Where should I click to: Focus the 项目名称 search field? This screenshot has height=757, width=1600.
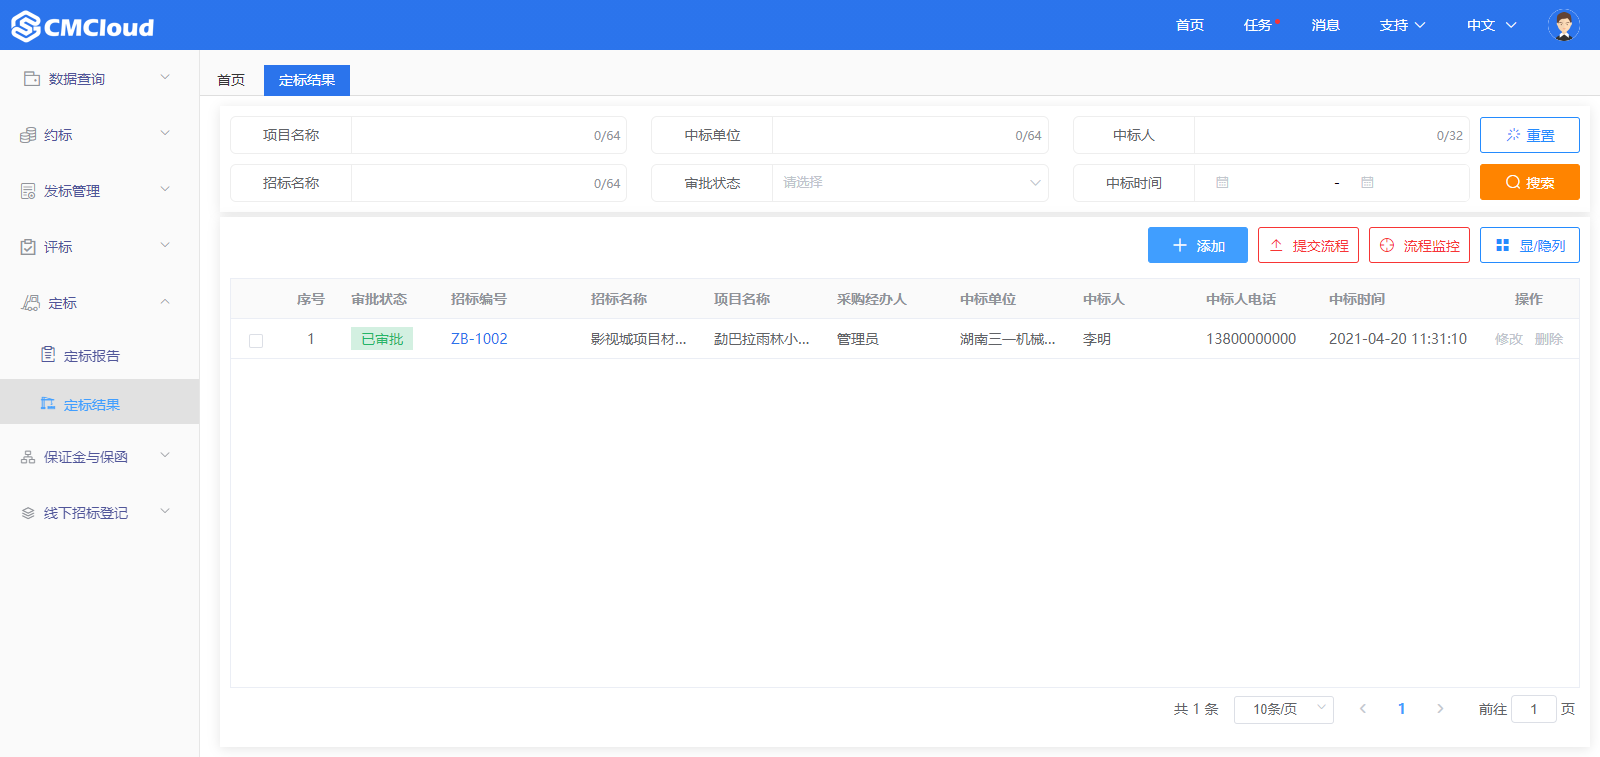click(x=489, y=135)
